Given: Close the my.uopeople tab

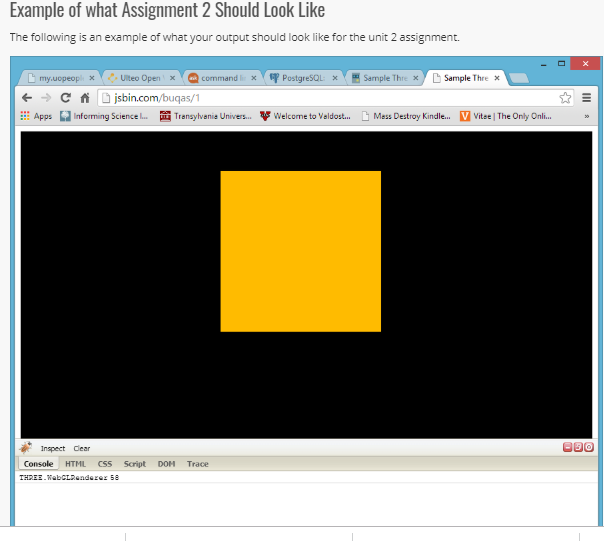Looking at the screenshot, I should coord(92,78).
